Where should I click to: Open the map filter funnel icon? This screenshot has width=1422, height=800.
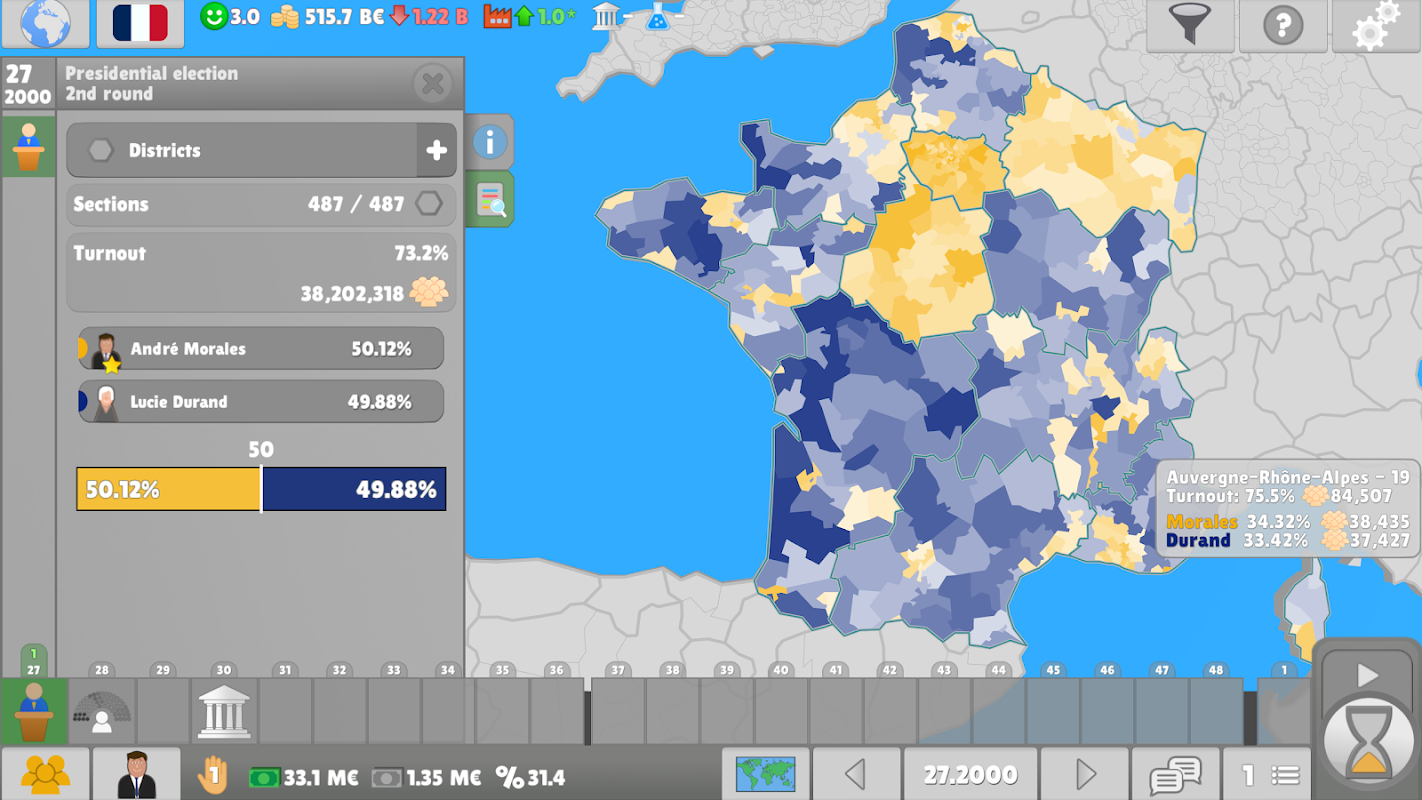click(1189, 25)
